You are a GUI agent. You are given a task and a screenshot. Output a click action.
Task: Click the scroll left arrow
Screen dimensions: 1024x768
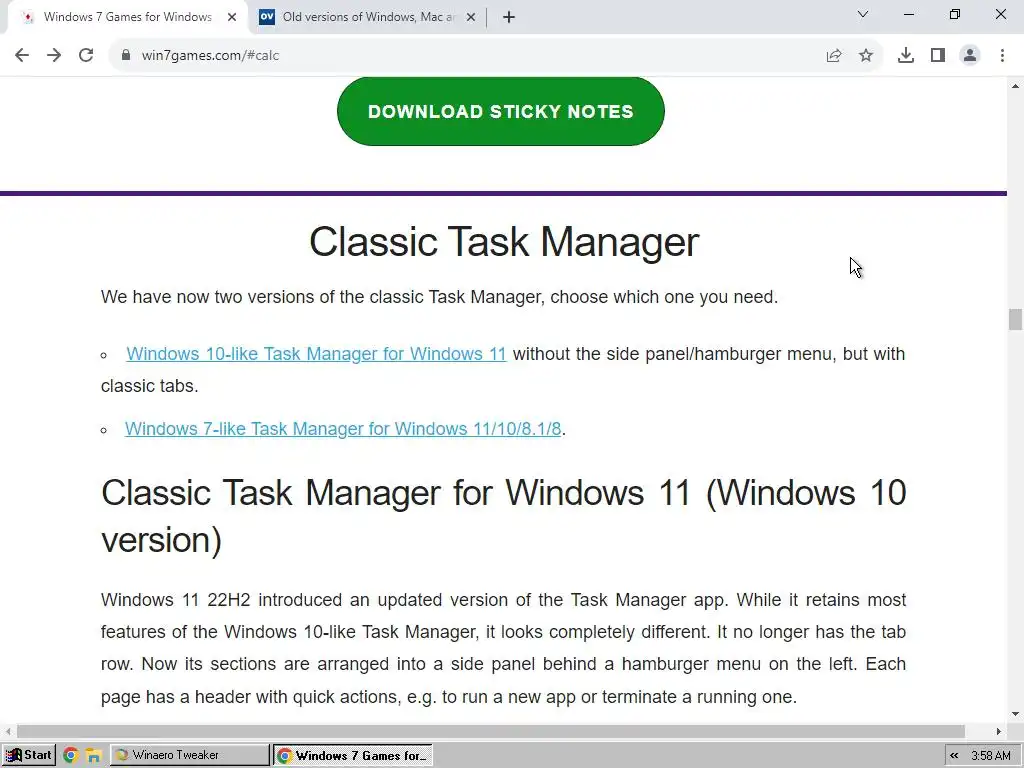click(8, 731)
